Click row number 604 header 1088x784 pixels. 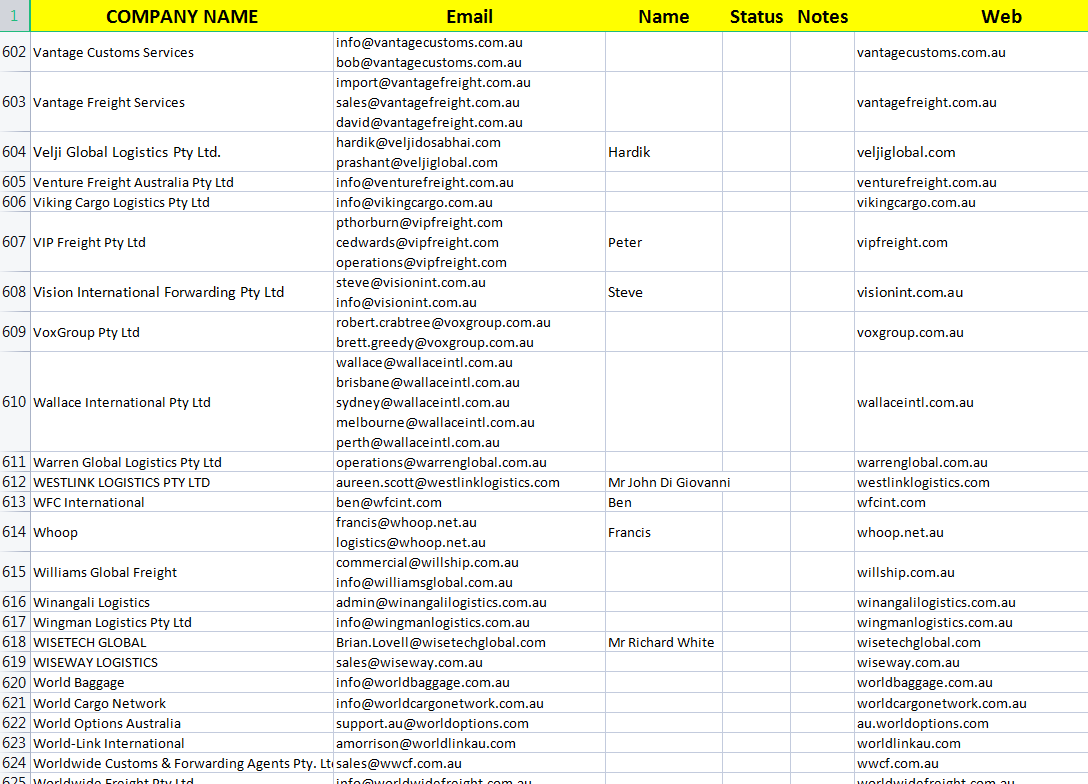15,152
